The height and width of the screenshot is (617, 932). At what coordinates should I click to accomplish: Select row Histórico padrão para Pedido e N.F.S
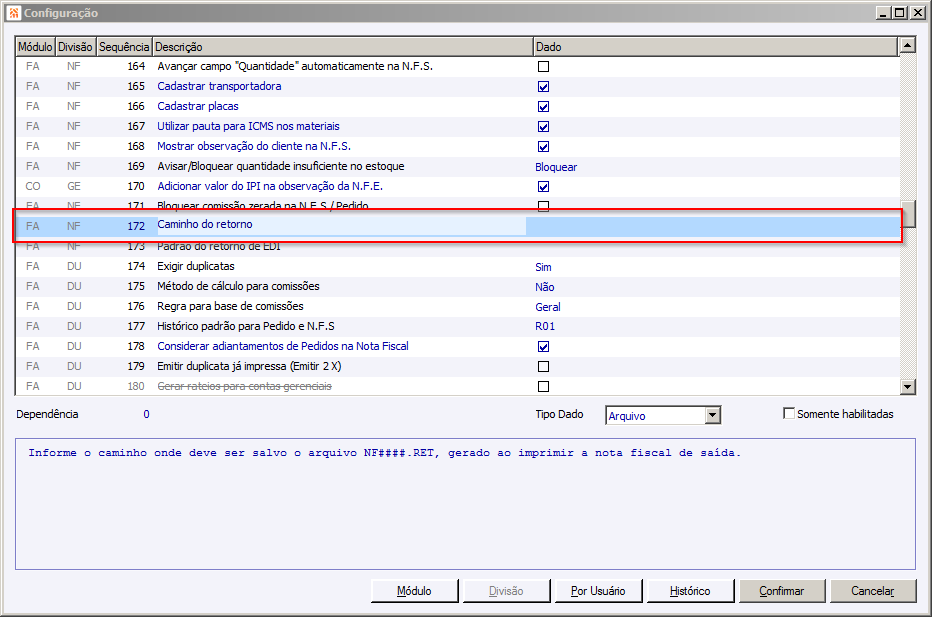coord(458,326)
